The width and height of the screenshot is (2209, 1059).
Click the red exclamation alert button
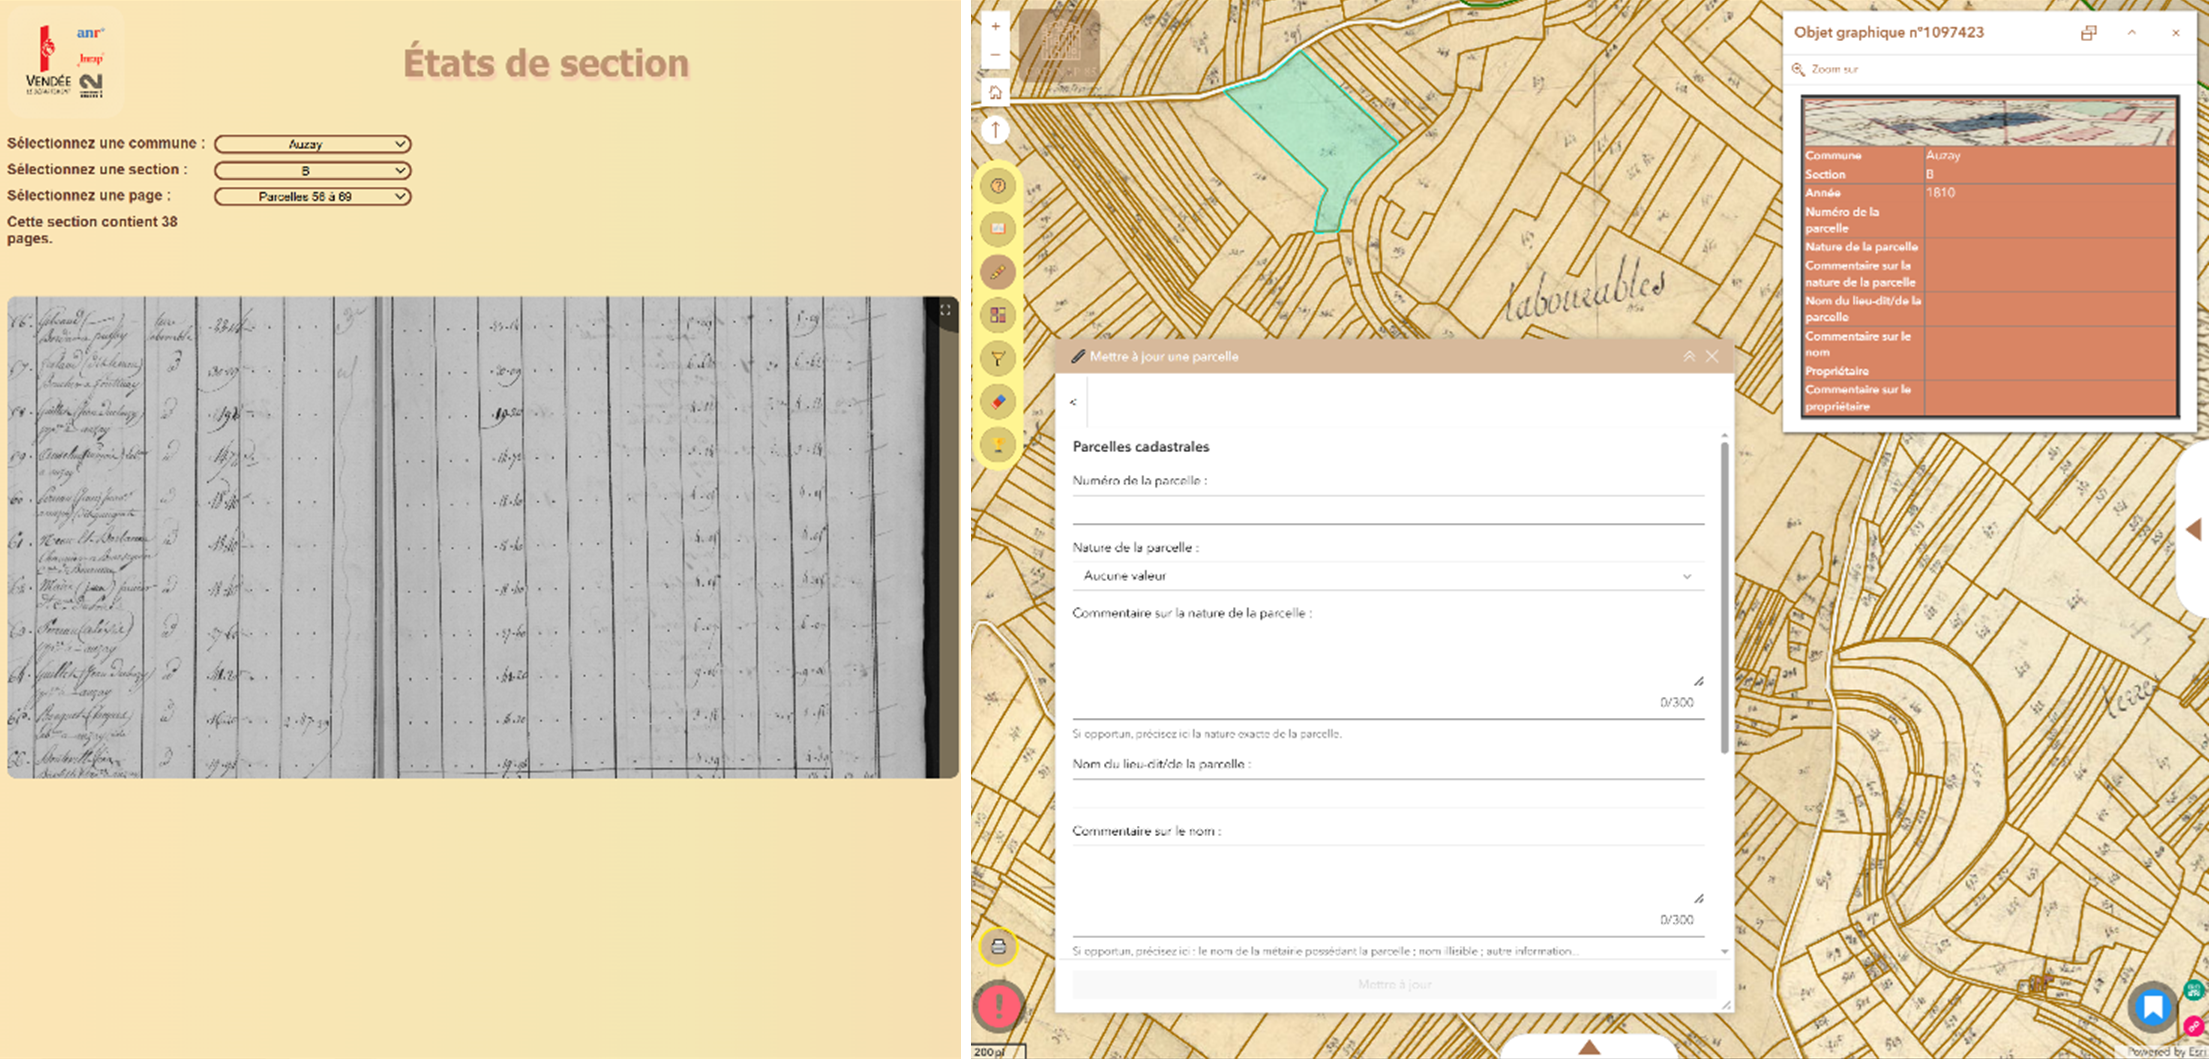click(998, 1006)
